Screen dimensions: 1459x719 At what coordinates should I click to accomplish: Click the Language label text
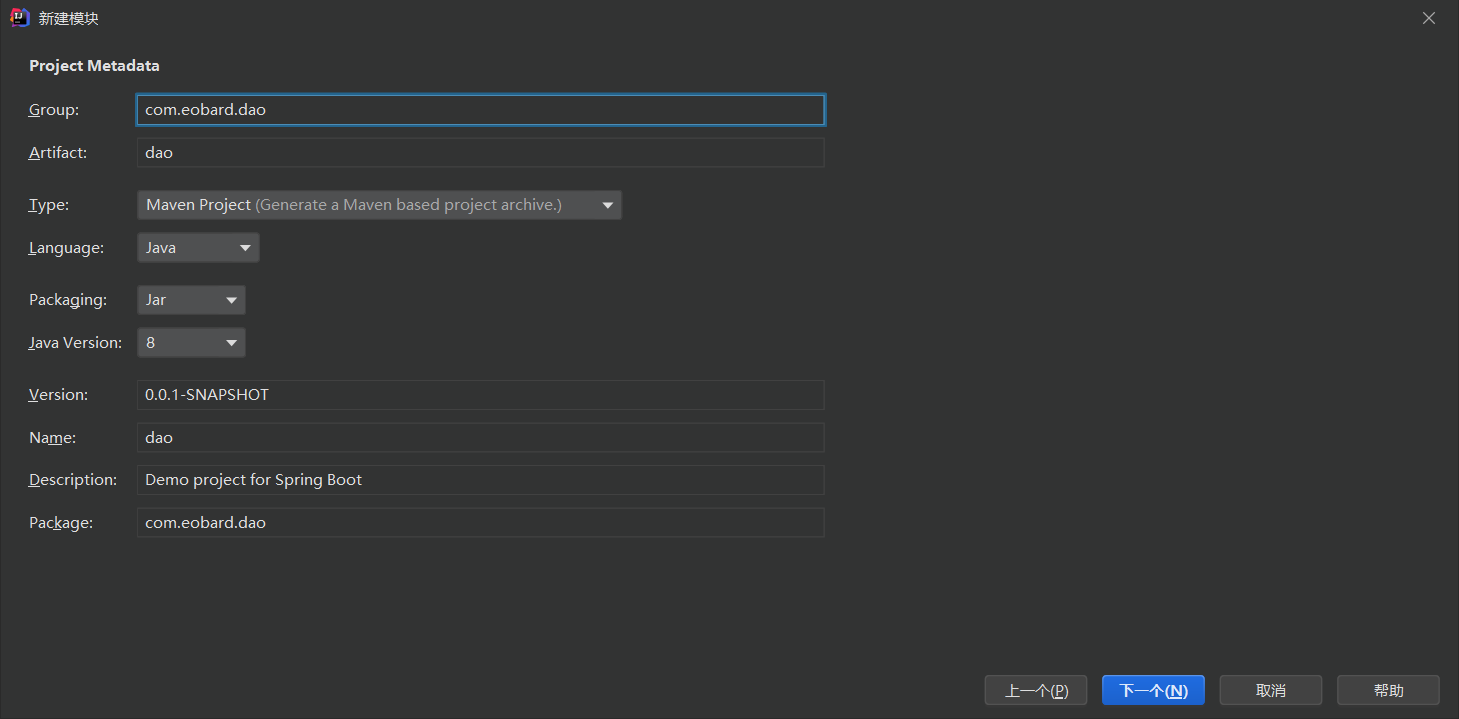coord(66,248)
